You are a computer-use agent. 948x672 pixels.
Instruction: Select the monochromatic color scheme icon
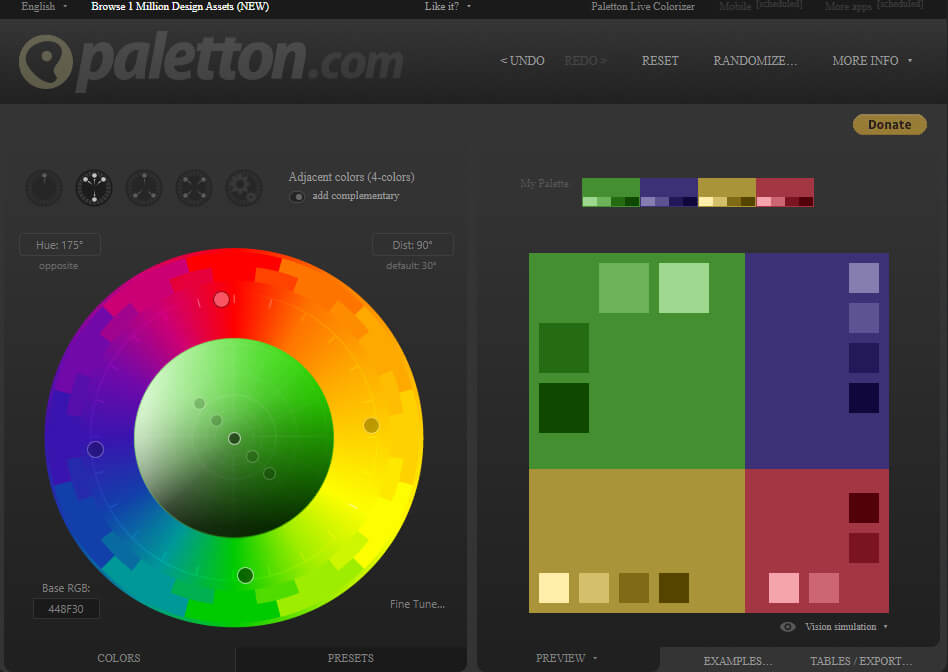point(44,188)
